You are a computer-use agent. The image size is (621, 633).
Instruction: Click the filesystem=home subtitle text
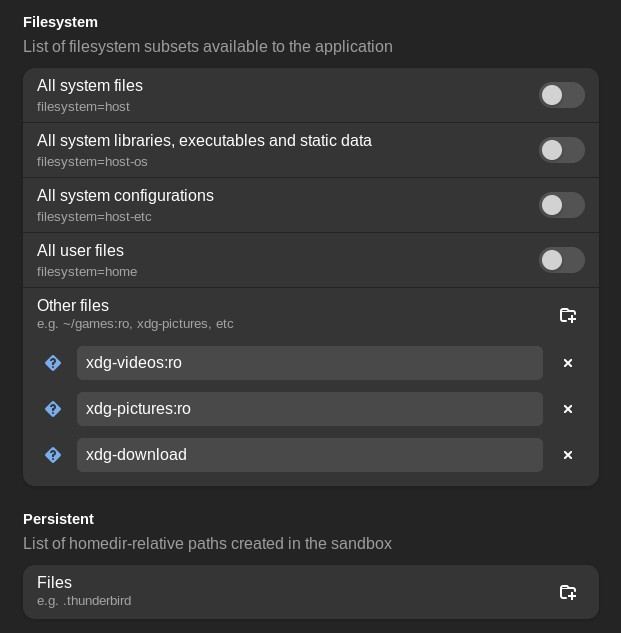coord(87,272)
